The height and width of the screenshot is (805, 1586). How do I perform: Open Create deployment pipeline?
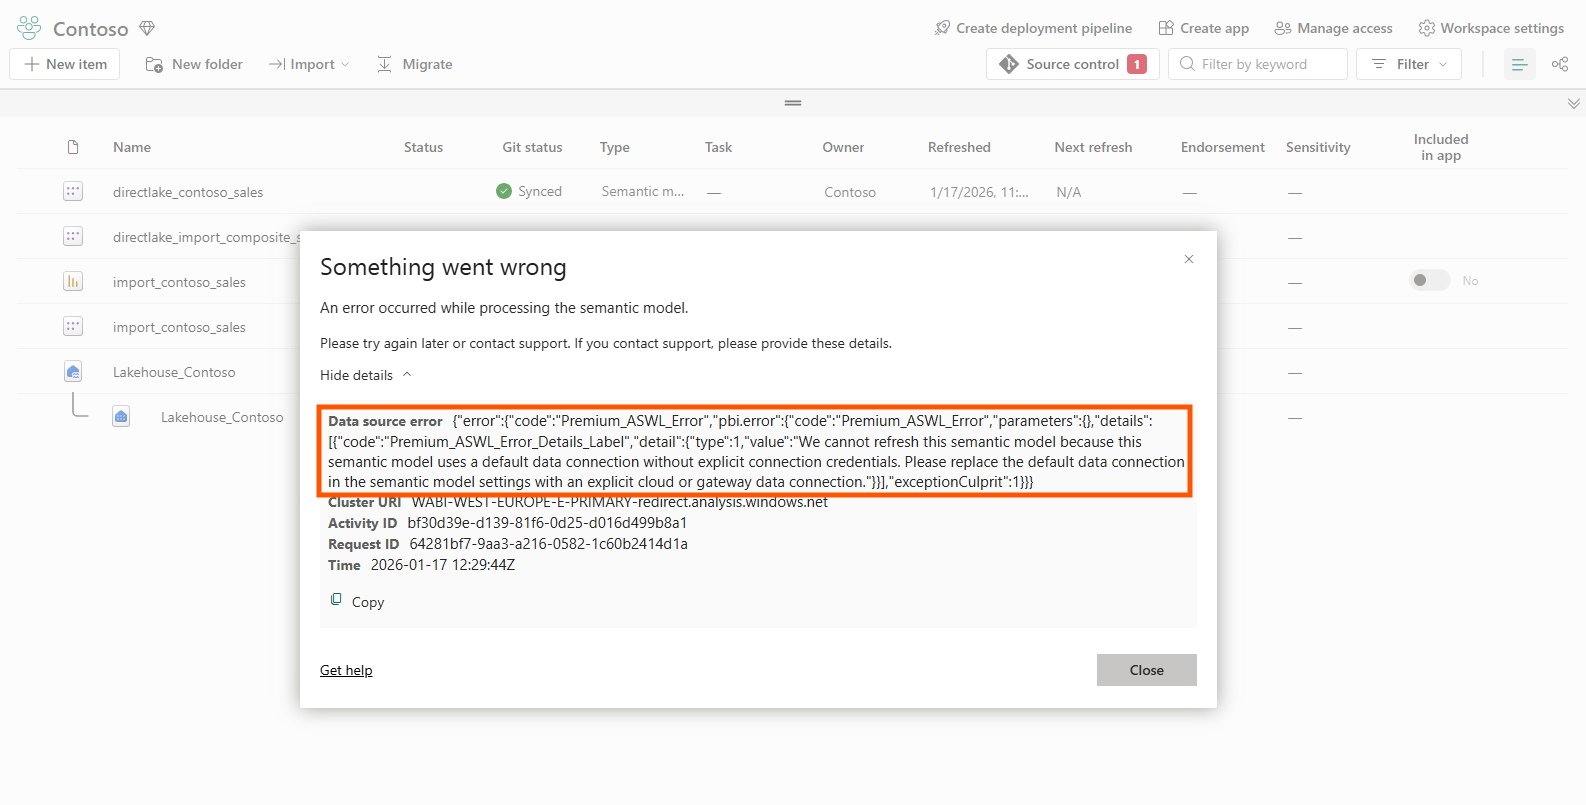coord(1033,28)
